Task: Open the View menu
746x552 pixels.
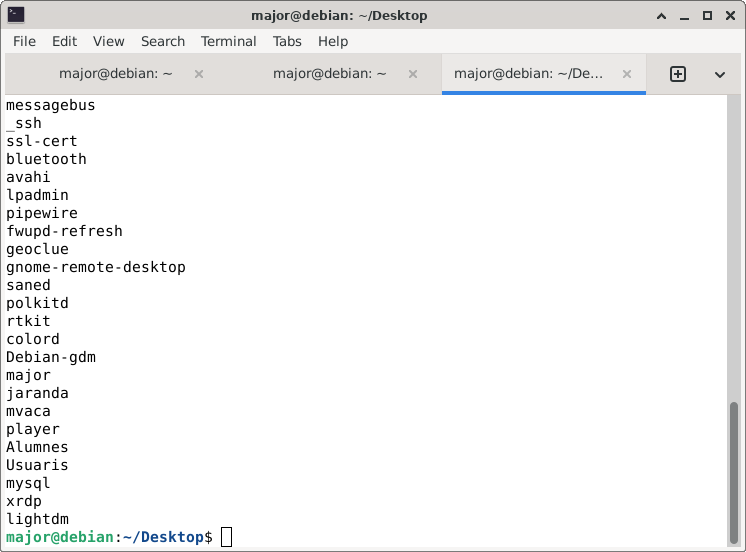Action: [109, 41]
